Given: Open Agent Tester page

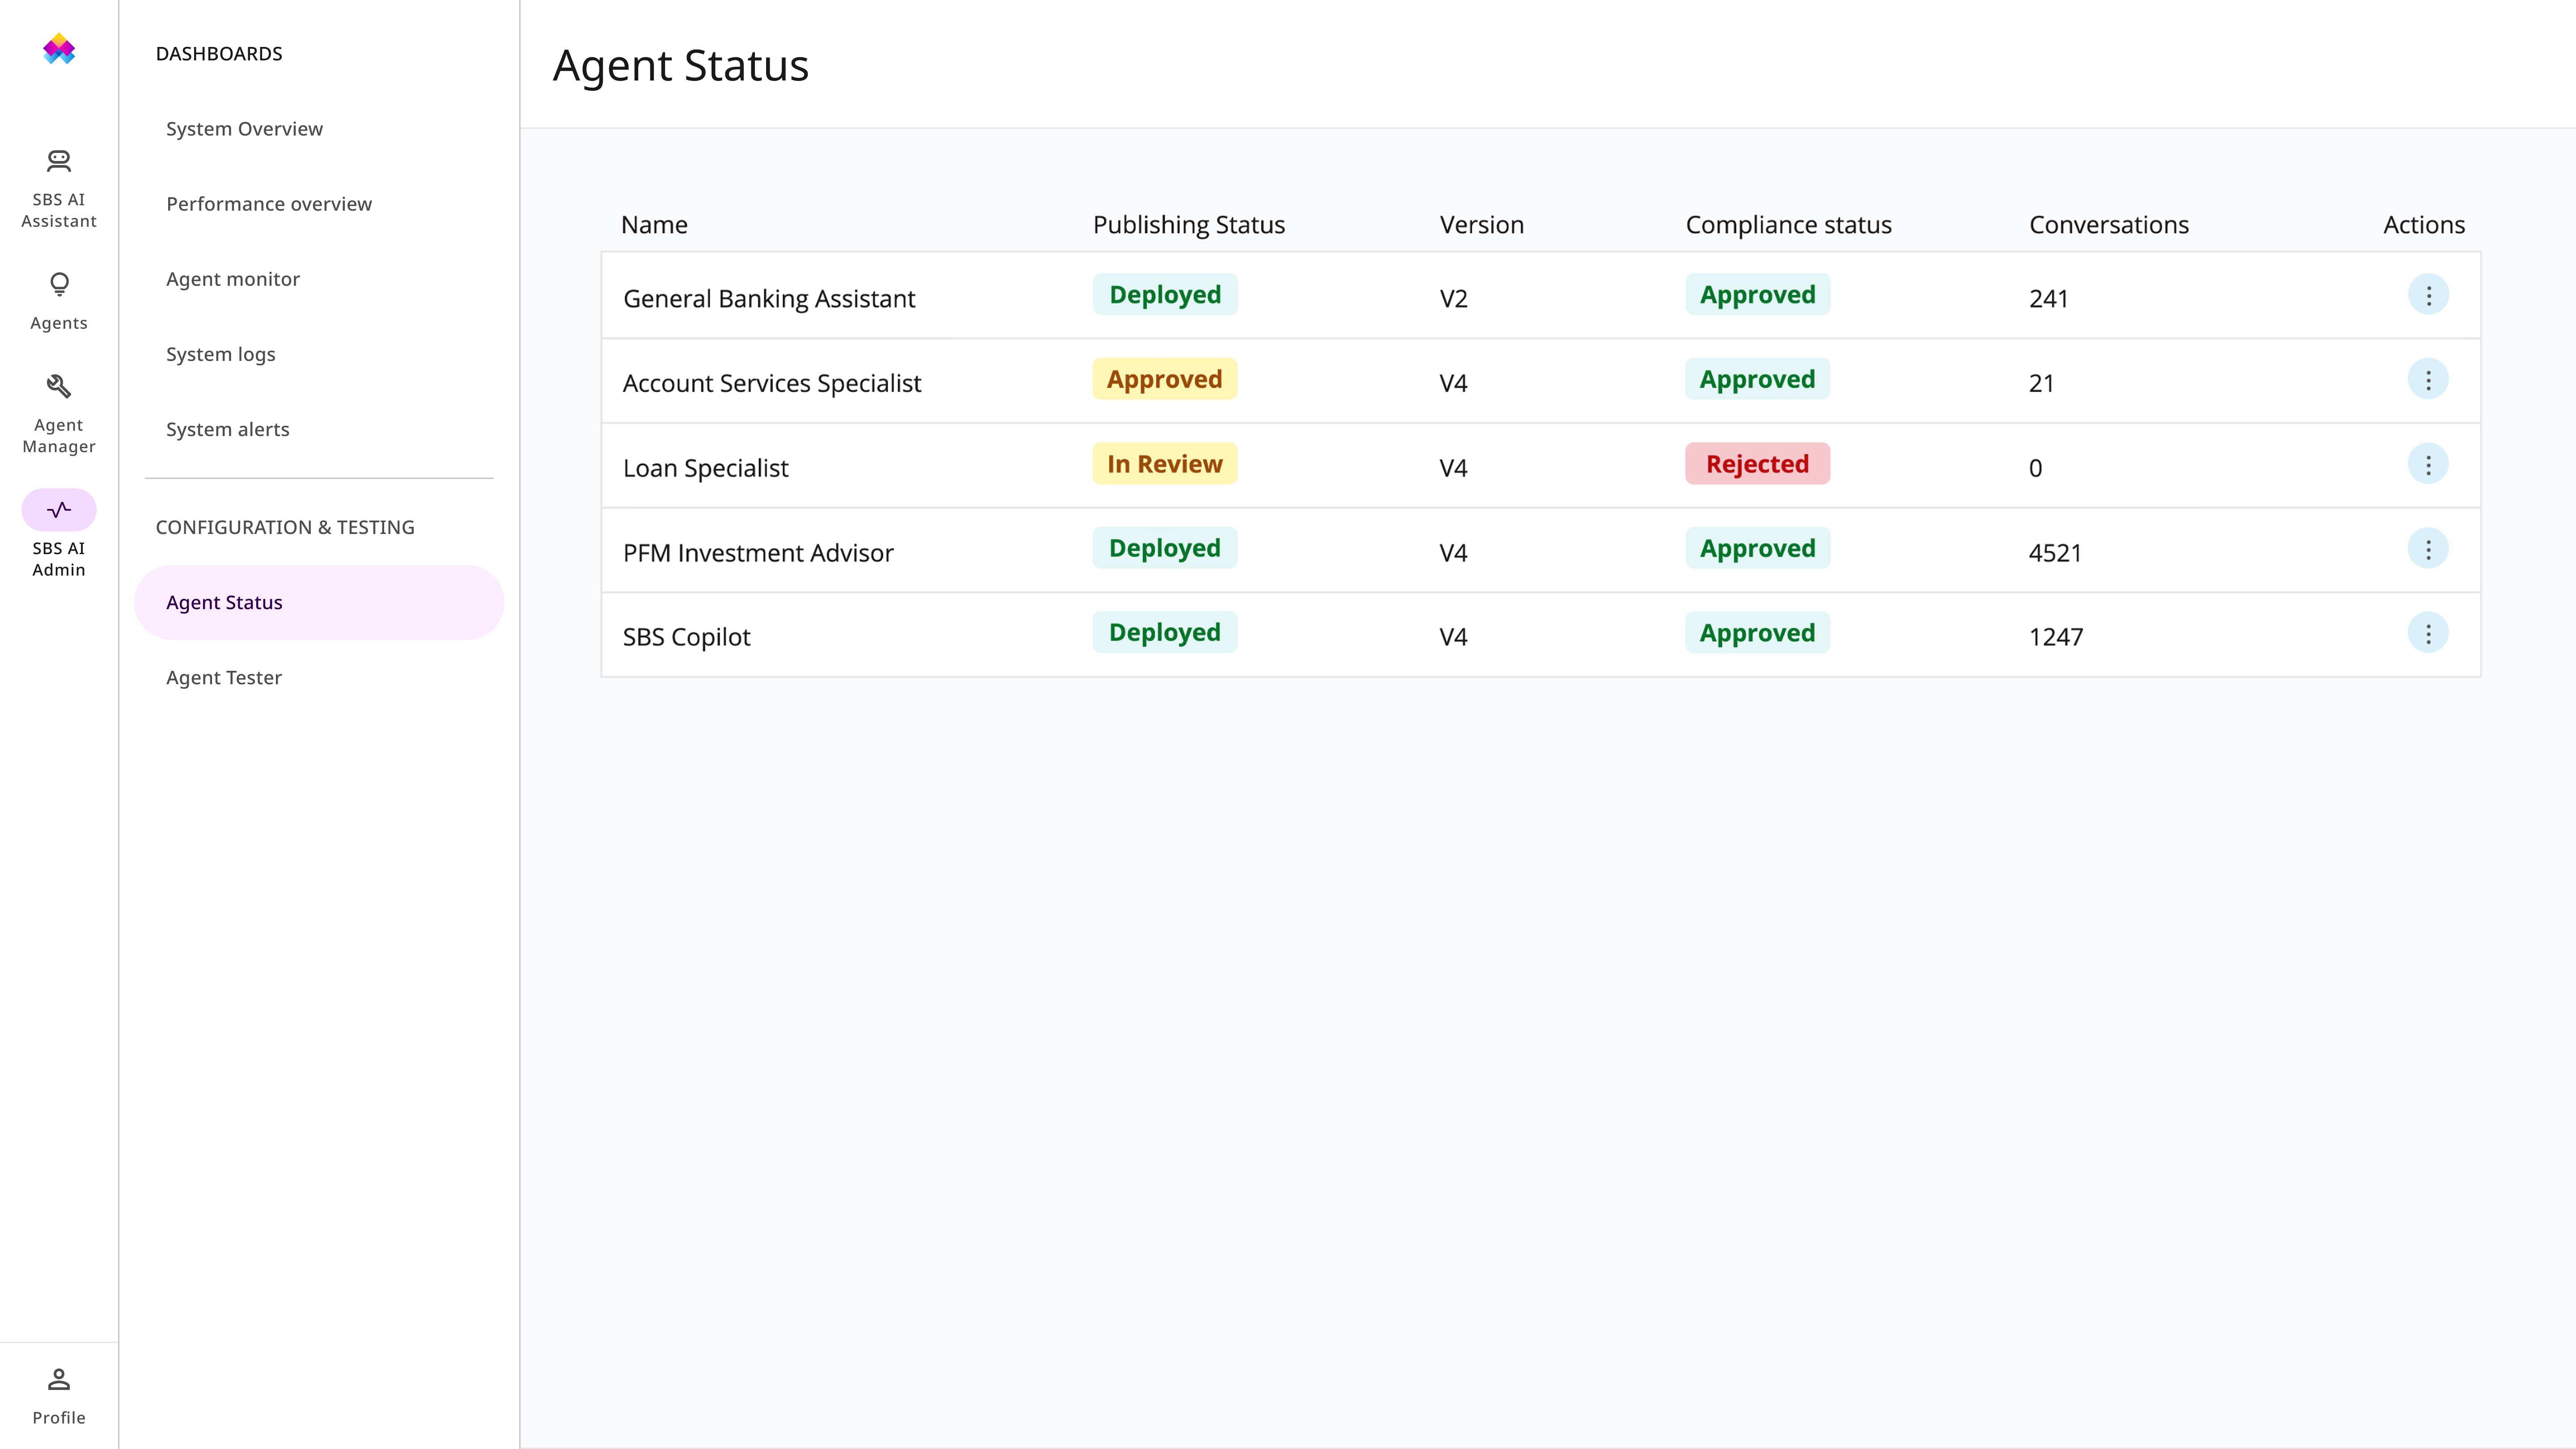Looking at the screenshot, I should [x=224, y=678].
